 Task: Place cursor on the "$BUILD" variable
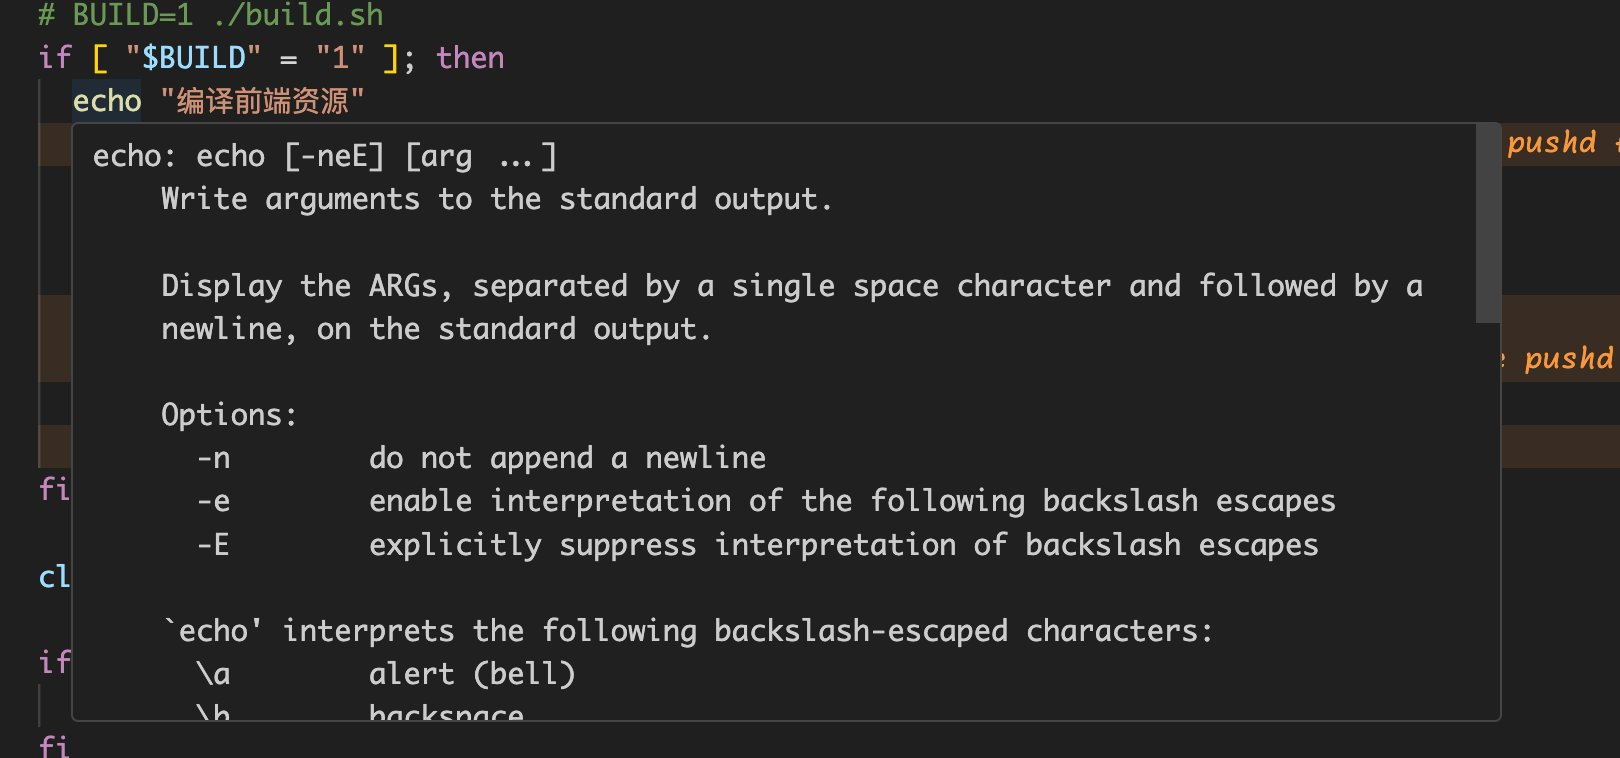tap(194, 58)
